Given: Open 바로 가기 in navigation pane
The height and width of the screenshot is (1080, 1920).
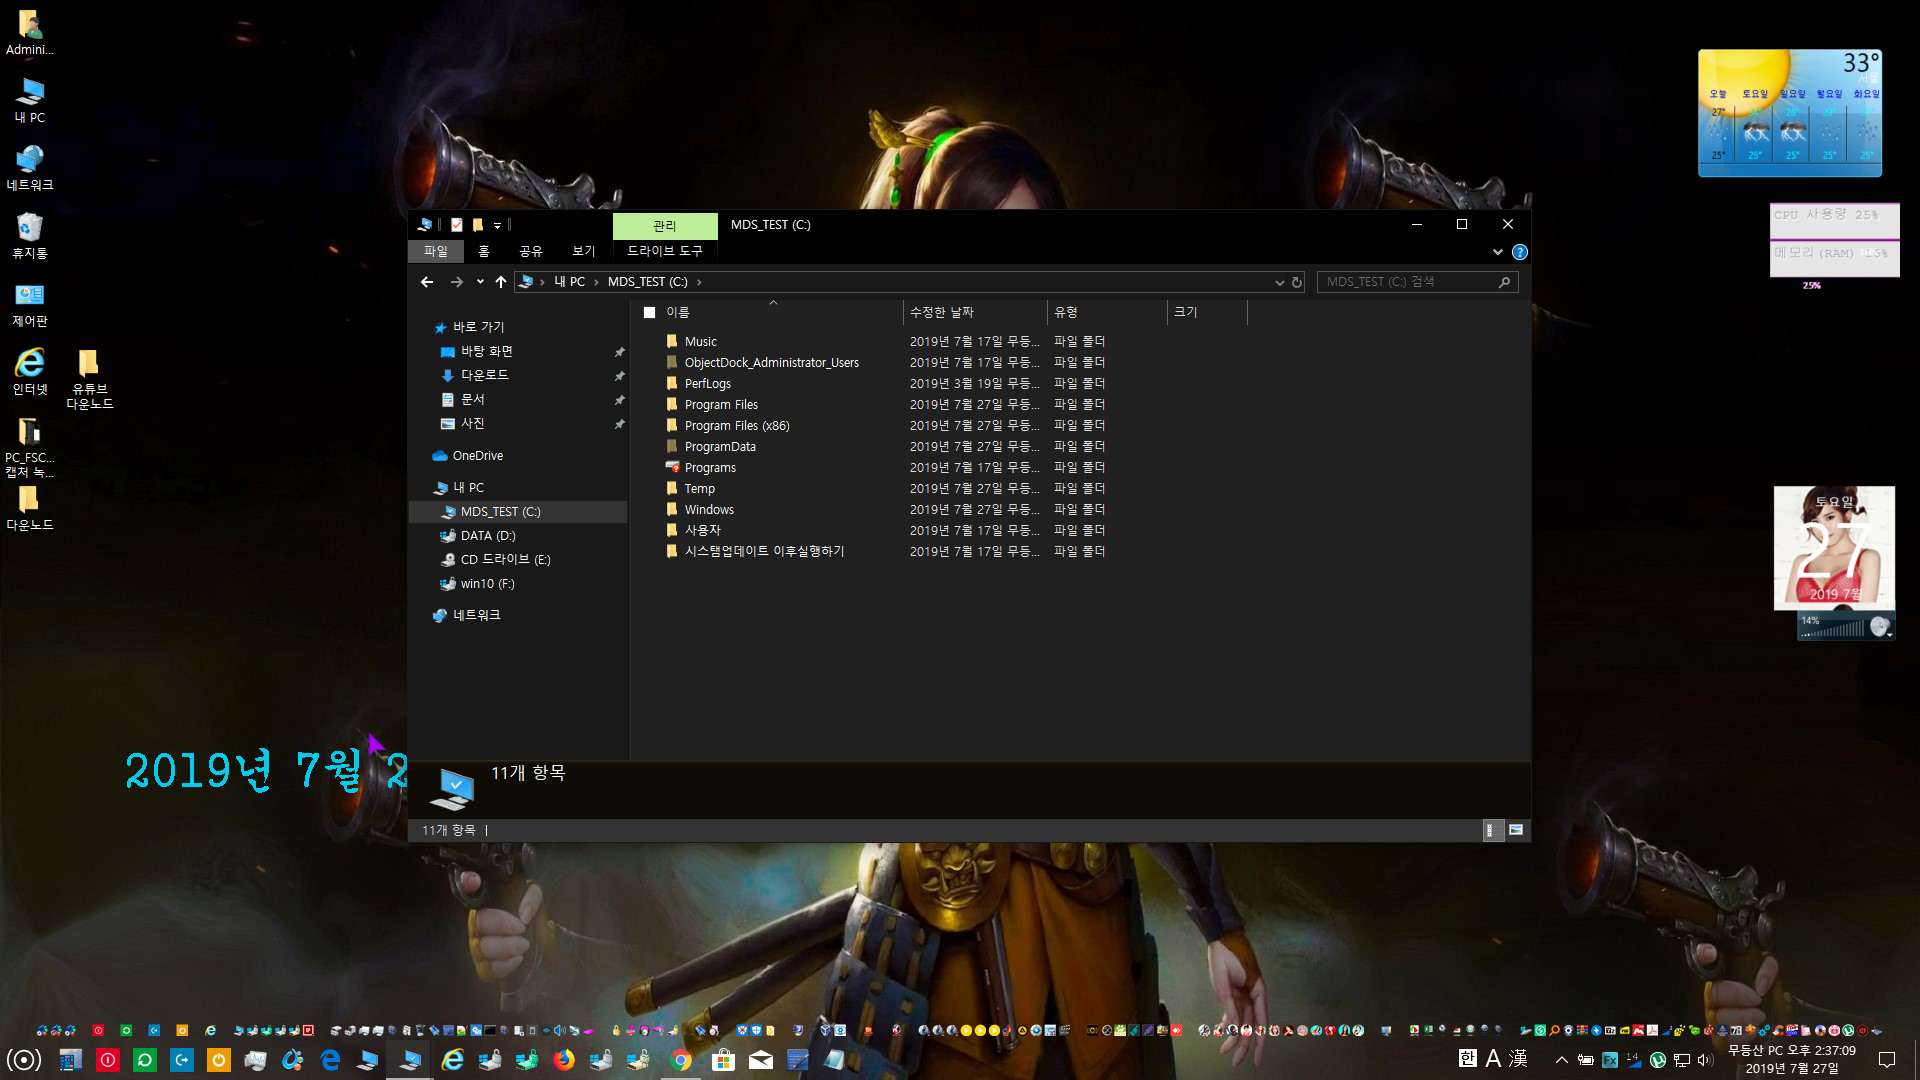Looking at the screenshot, I should (x=478, y=327).
